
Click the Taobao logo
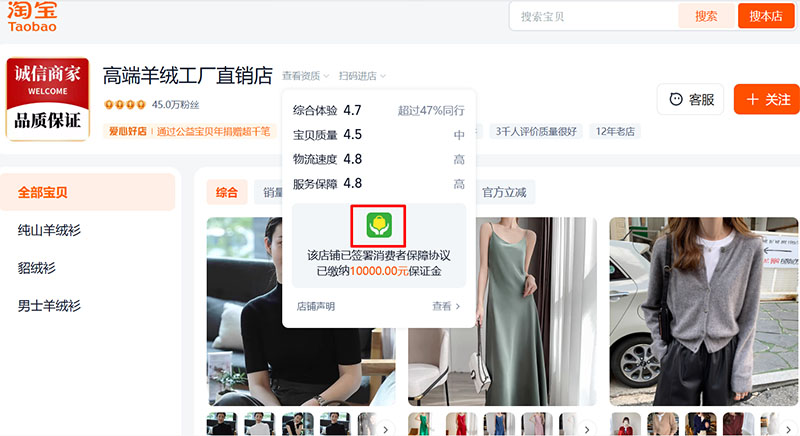(33, 17)
